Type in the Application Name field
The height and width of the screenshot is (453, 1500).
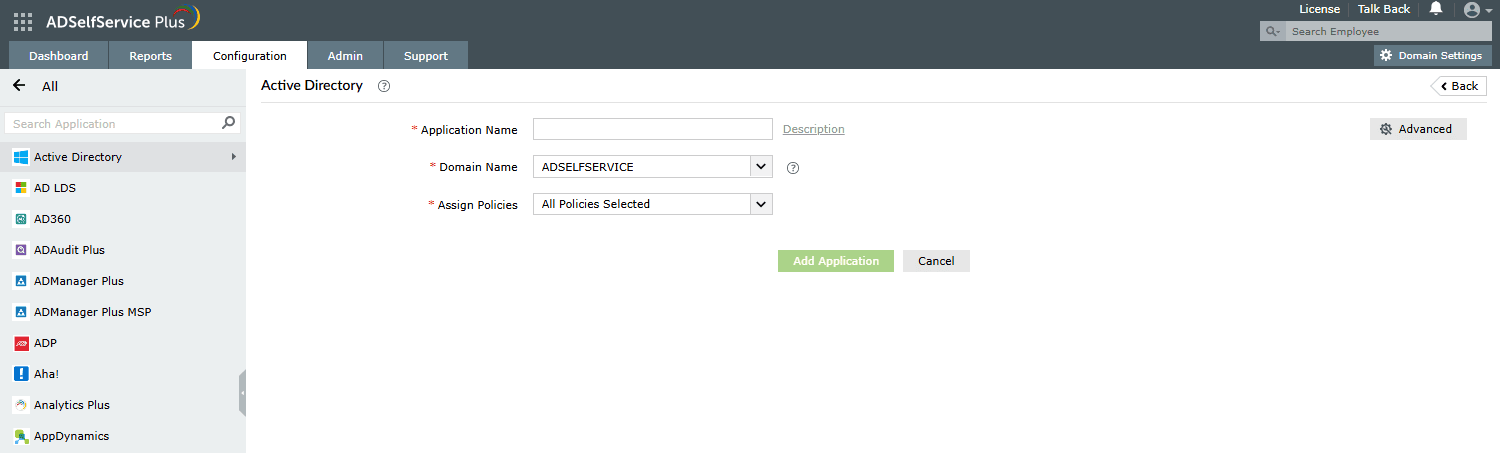pyautogui.click(x=652, y=129)
